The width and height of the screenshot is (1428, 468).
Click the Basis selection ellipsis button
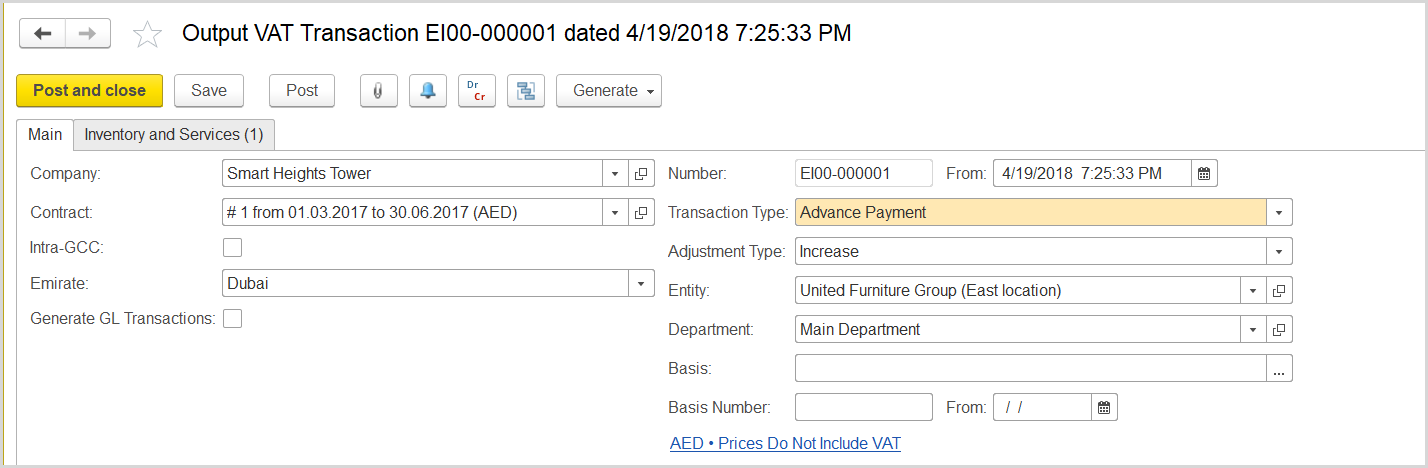(x=1279, y=368)
